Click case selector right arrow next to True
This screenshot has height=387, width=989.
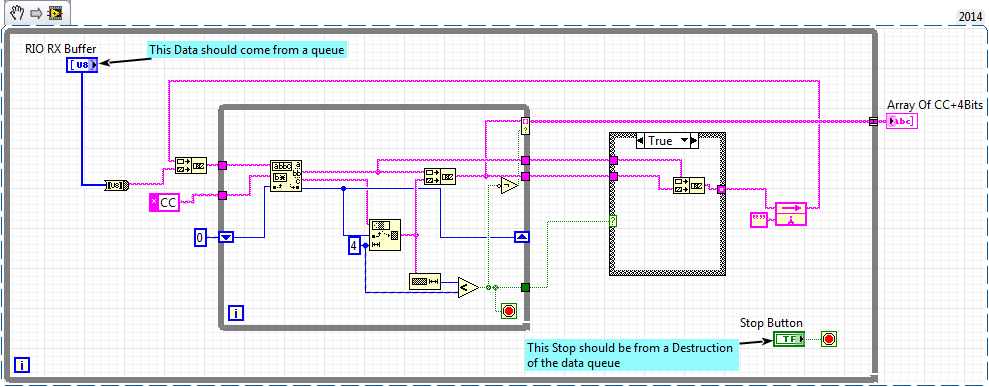pos(693,141)
